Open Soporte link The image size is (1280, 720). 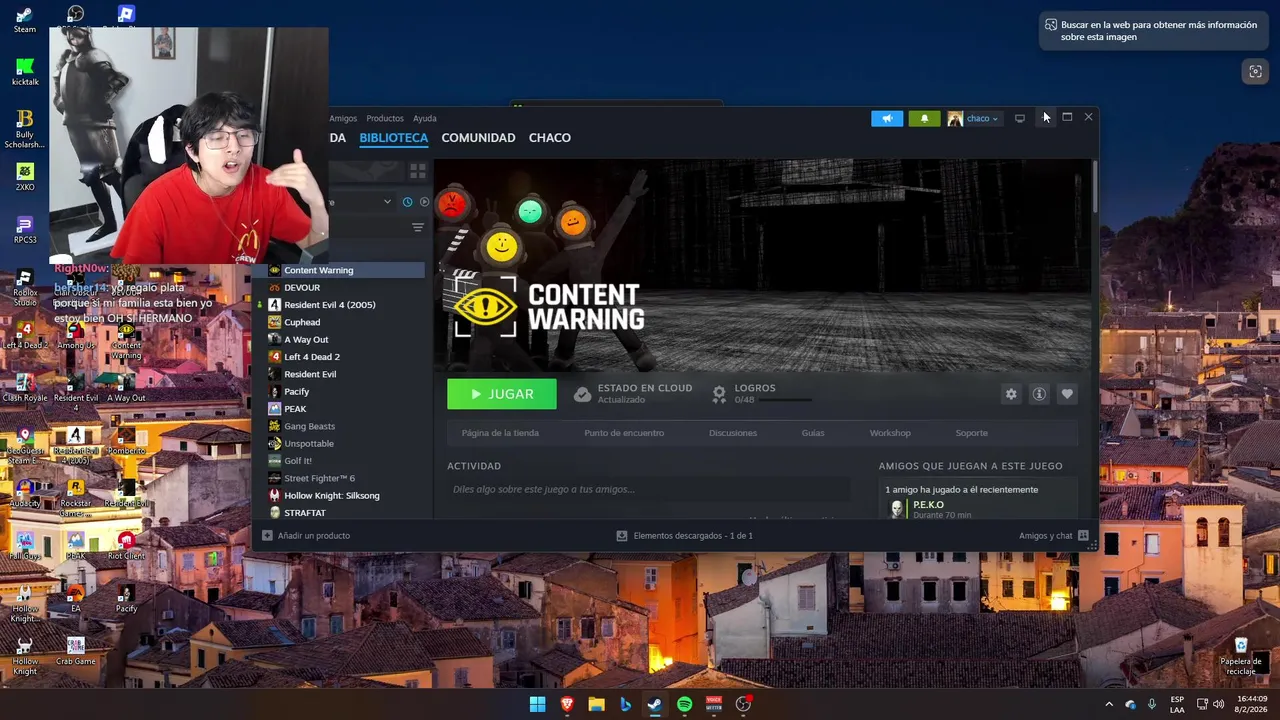972,433
